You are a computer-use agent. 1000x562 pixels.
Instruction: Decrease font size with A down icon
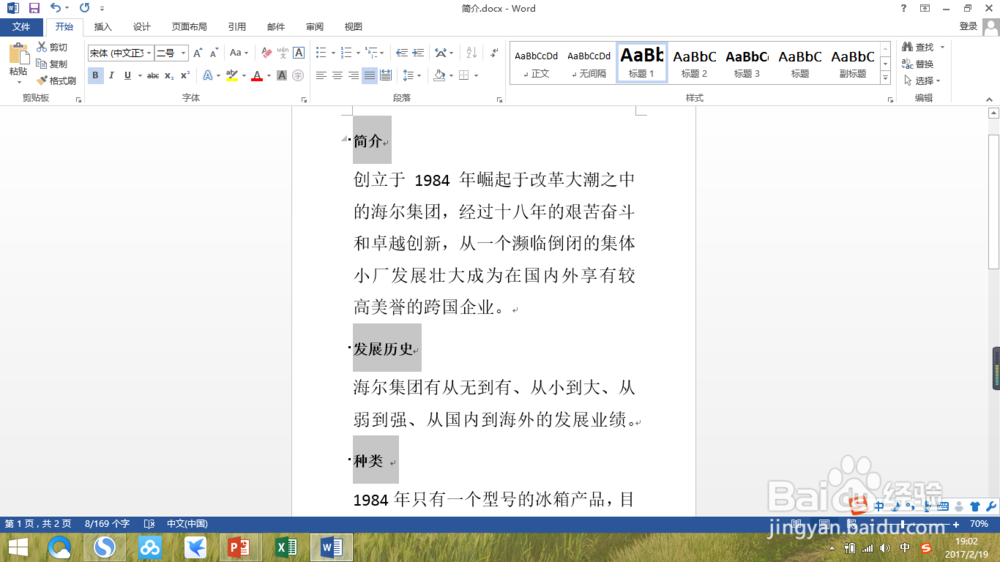[214, 53]
